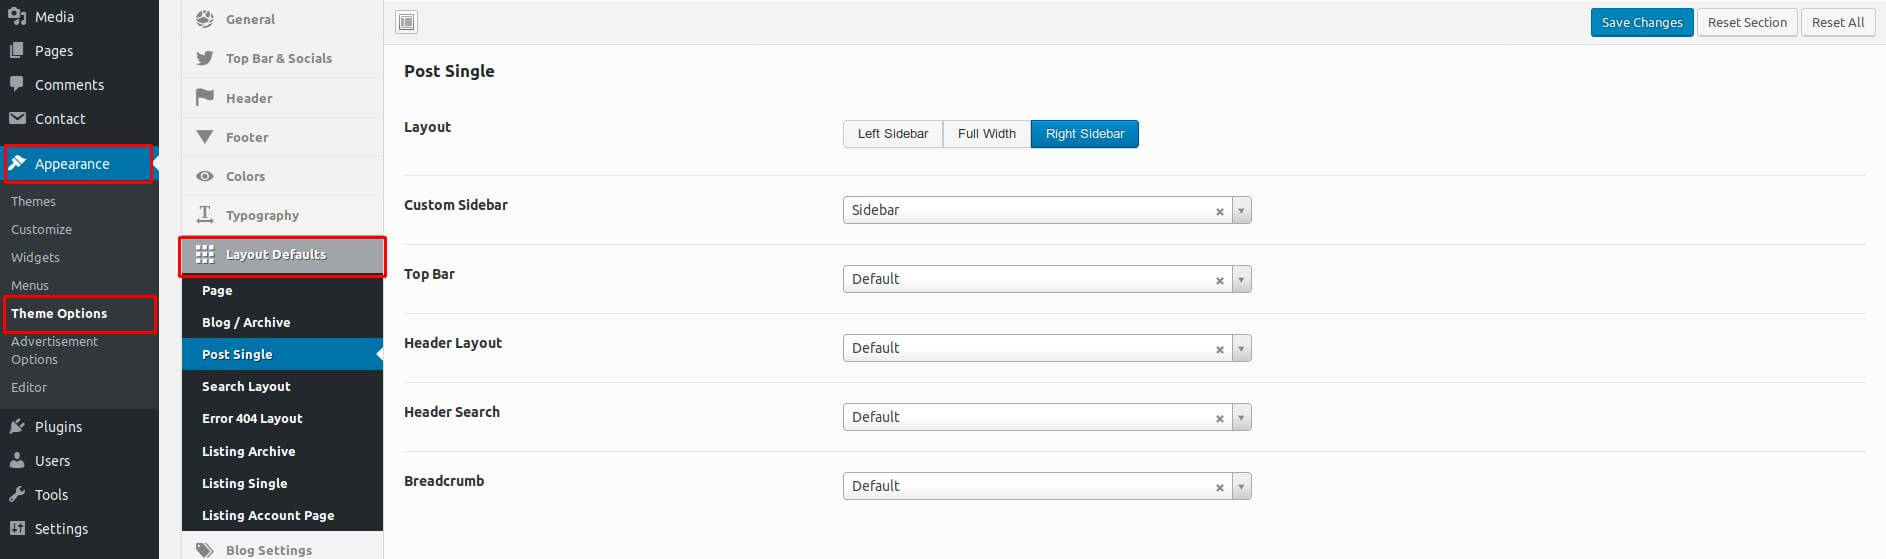Select the eye icon beside Colors

pos(205,176)
